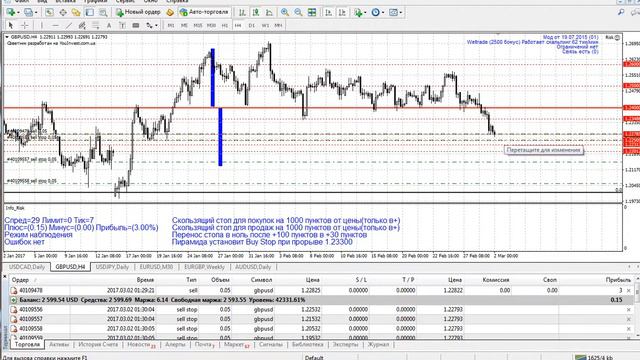
Task: Switch timeframe to M1
Action: (171, 25)
